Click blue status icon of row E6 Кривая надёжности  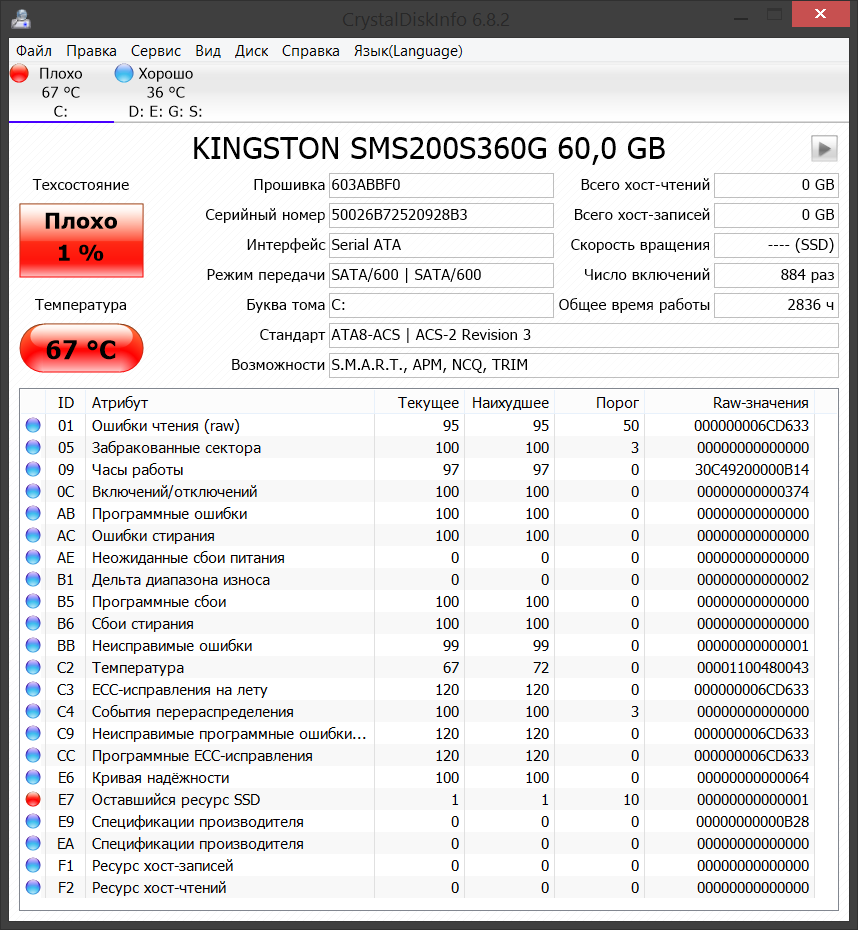pyautogui.click(x=33, y=777)
